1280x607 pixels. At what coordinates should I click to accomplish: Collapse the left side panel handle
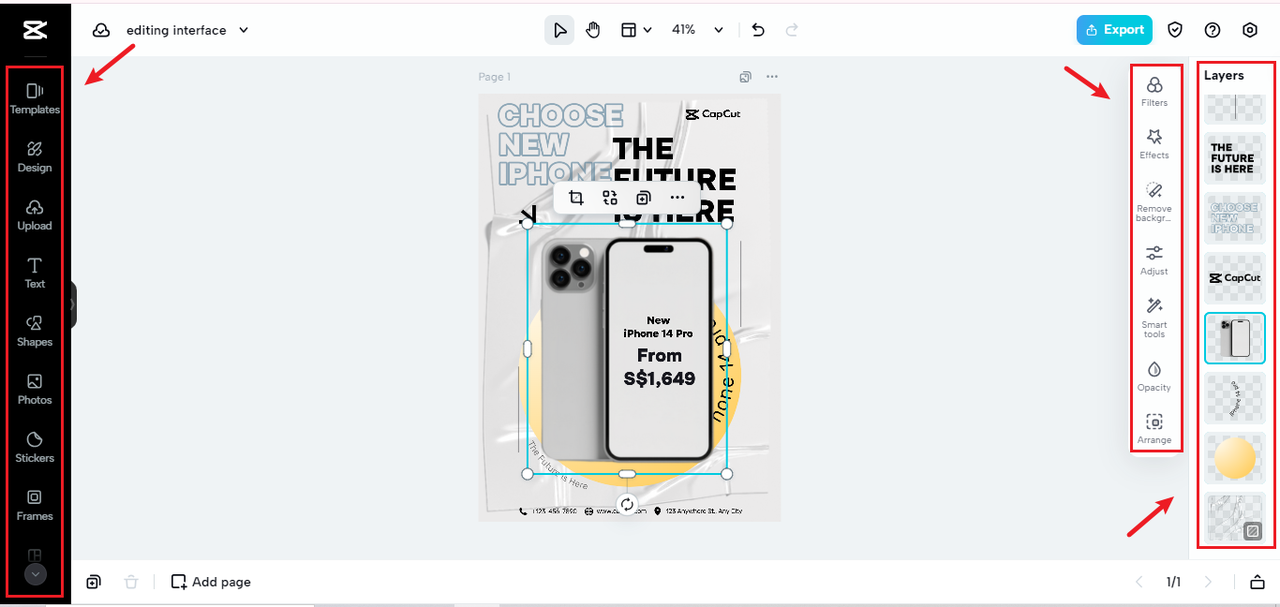click(x=73, y=304)
